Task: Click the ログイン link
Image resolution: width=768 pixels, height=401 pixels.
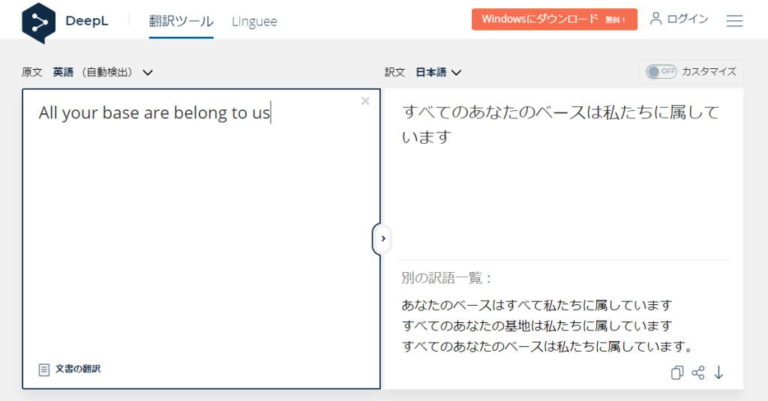Action: (688, 19)
